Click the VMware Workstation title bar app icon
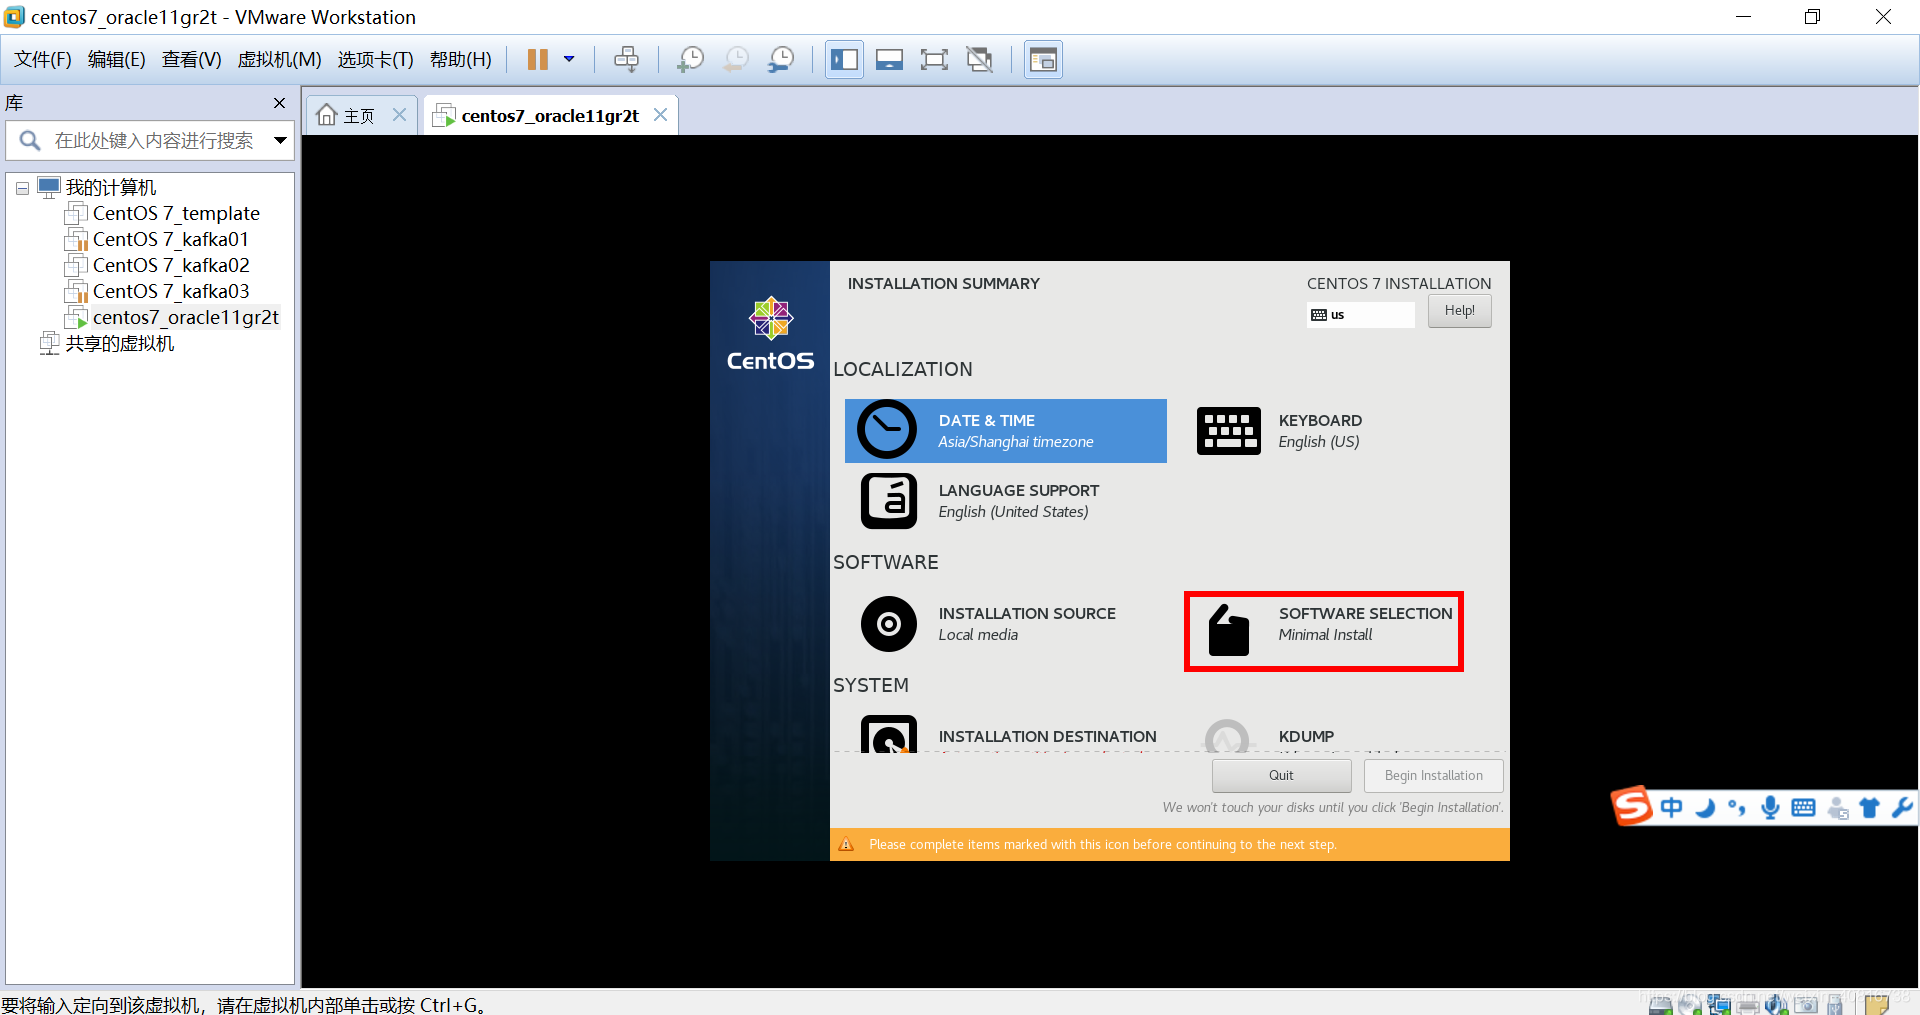 tap(14, 17)
